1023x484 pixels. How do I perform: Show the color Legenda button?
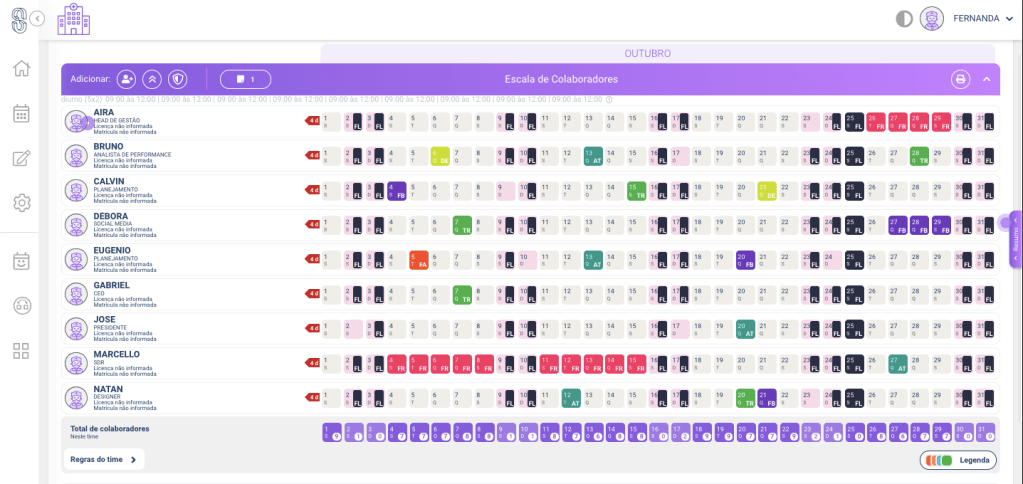[958, 460]
